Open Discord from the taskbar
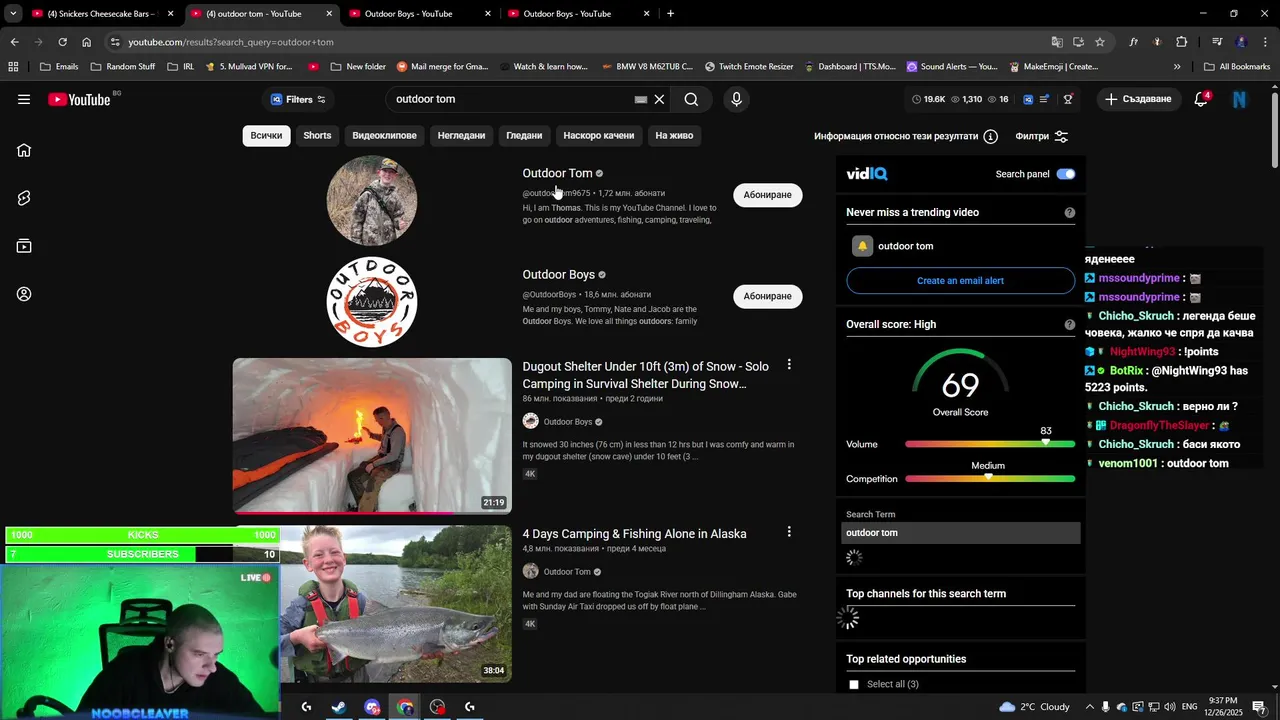This screenshot has height=720, width=1280. tap(372, 707)
